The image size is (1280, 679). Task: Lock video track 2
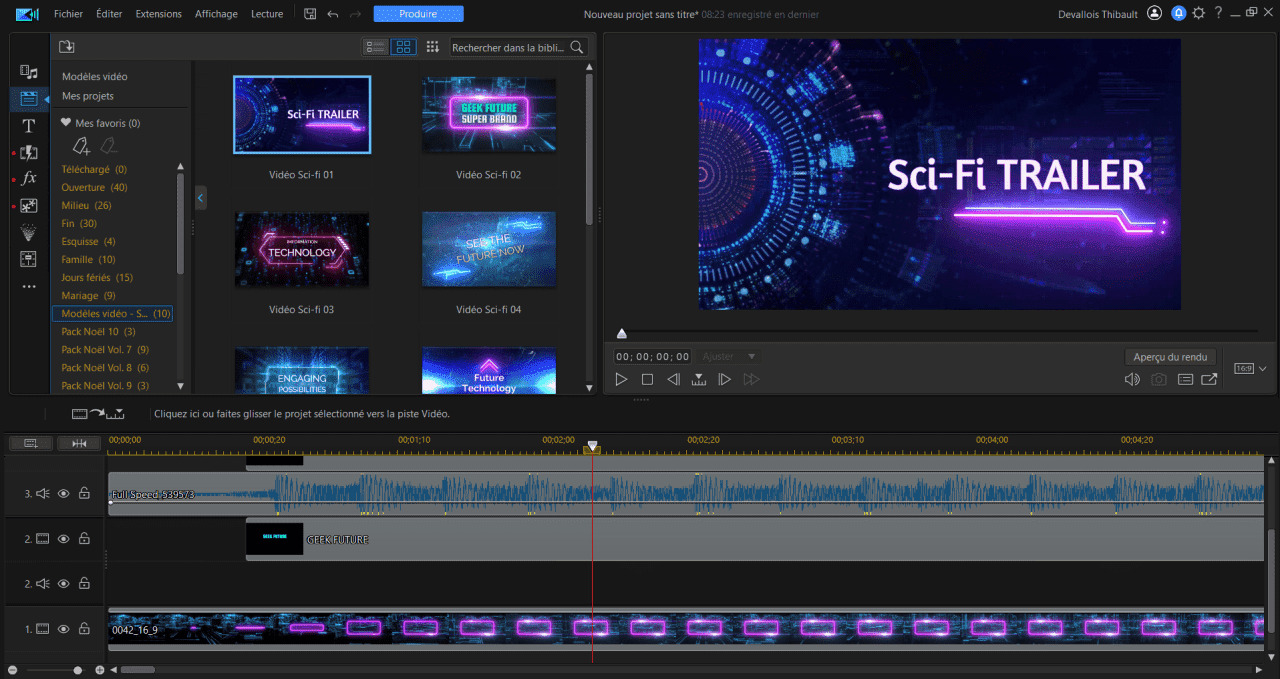click(x=84, y=539)
